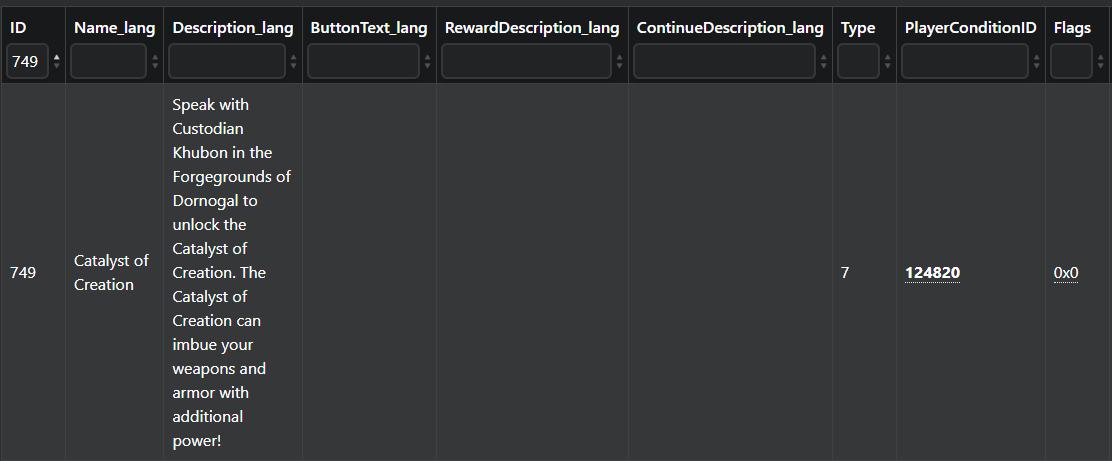Click the 0x0 Flags value
Viewport: 1112px width, 461px height.
pyautogui.click(x=1066, y=273)
